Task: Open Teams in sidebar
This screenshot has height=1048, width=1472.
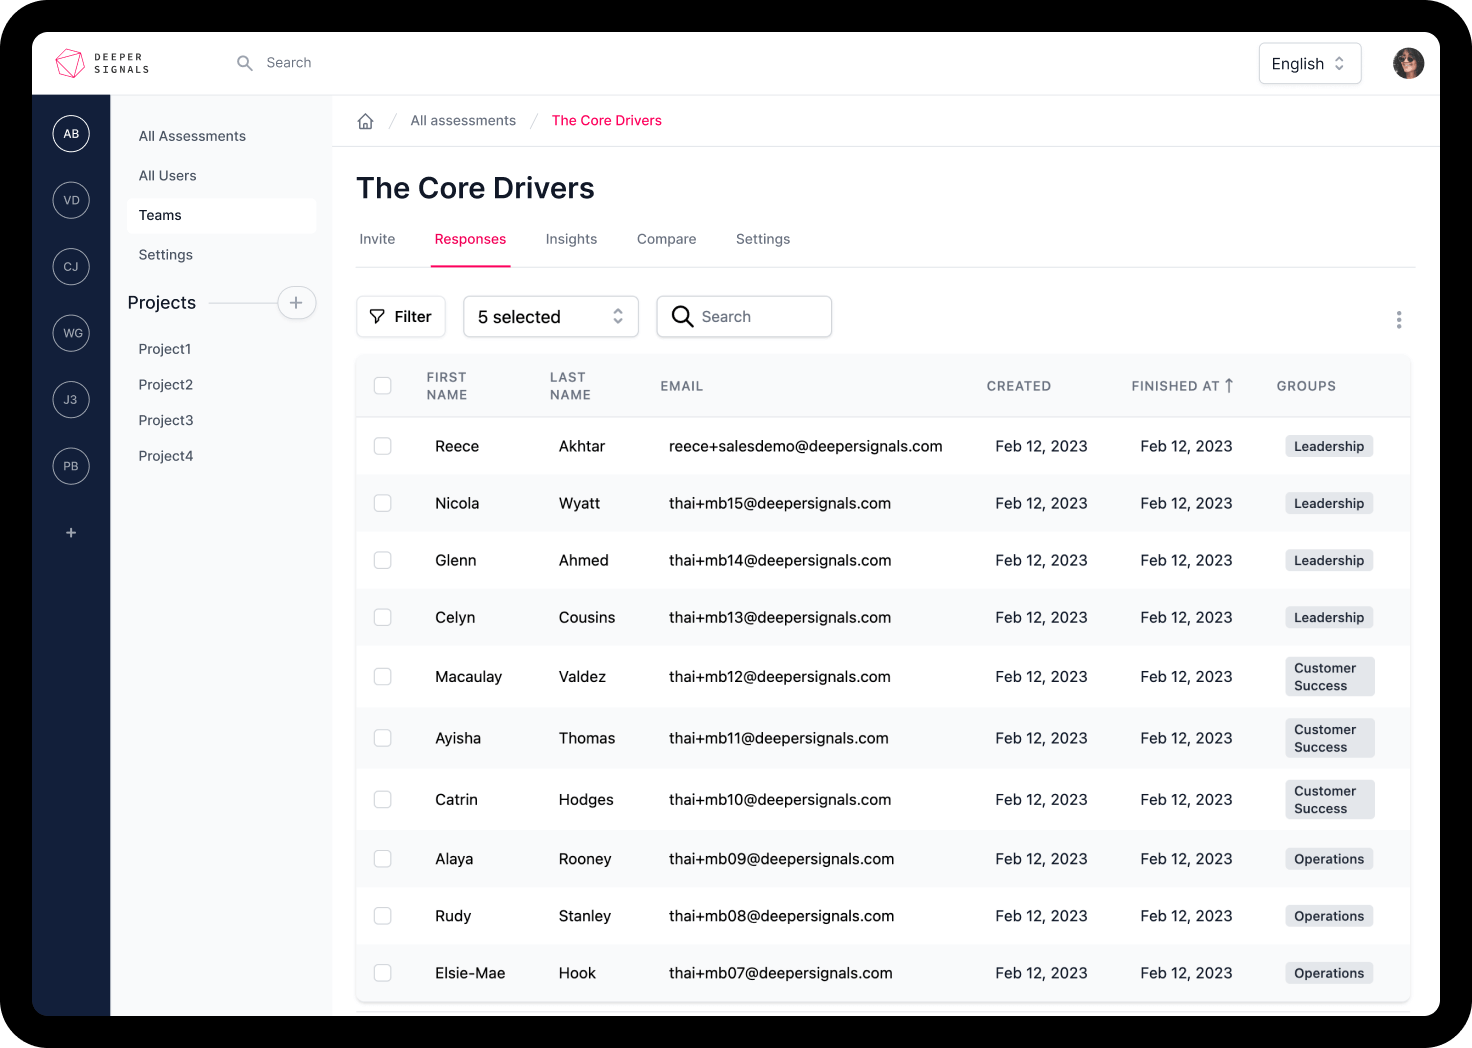Action: (221, 215)
